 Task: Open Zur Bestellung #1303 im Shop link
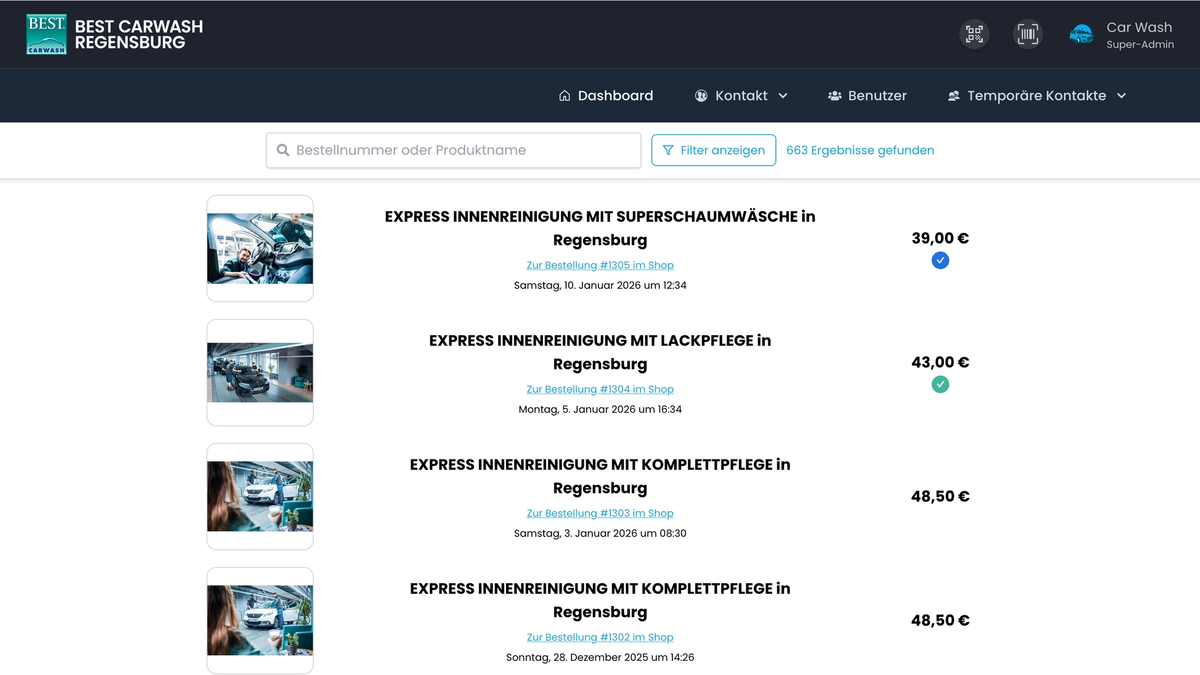[600, 512]
